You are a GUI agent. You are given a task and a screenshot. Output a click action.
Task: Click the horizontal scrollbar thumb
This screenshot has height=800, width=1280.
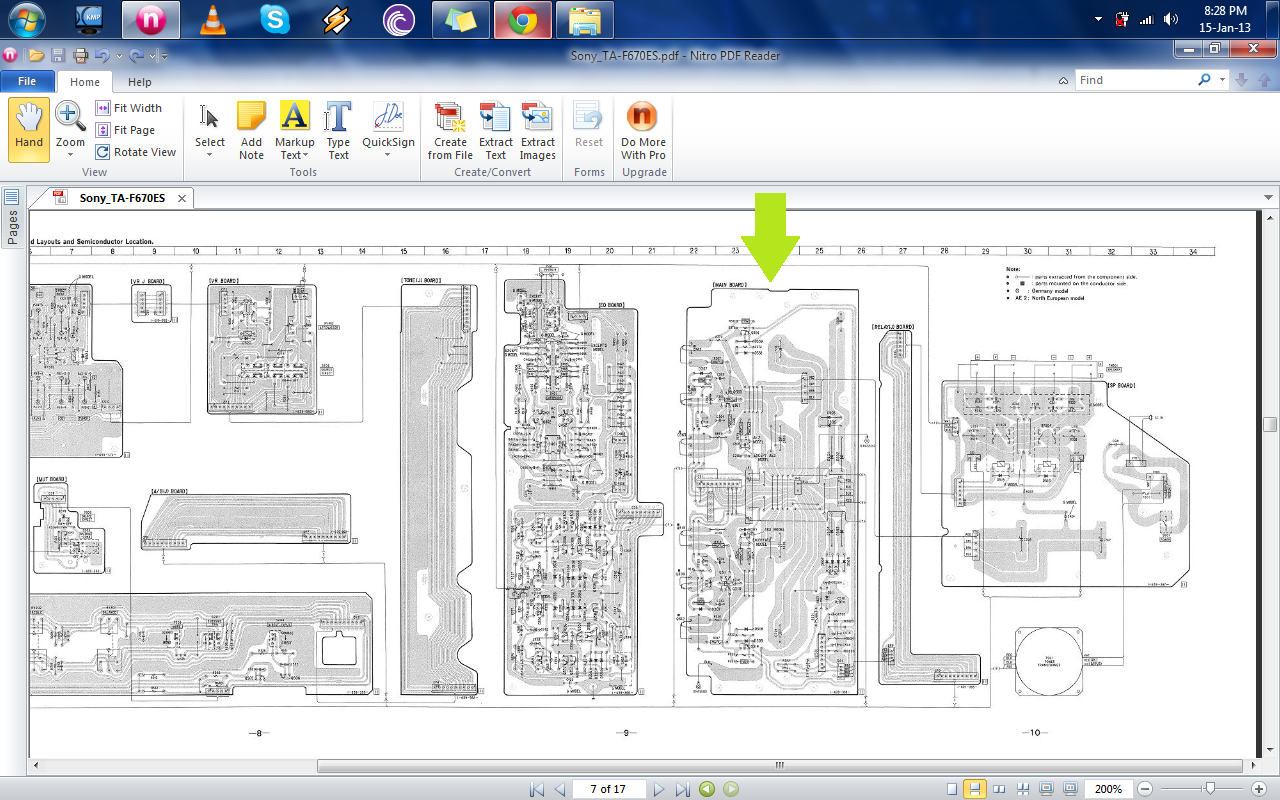point(781,766)
